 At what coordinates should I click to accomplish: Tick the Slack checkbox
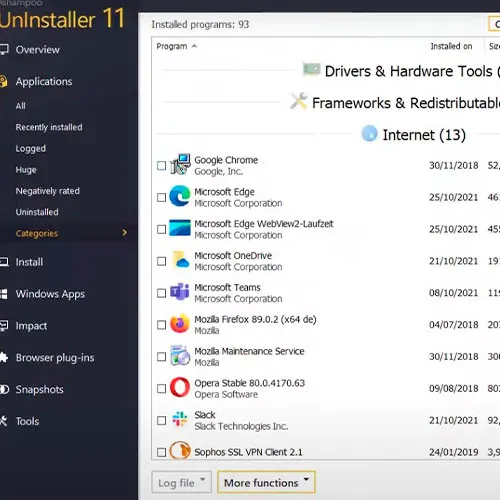[x=161, y=420]
